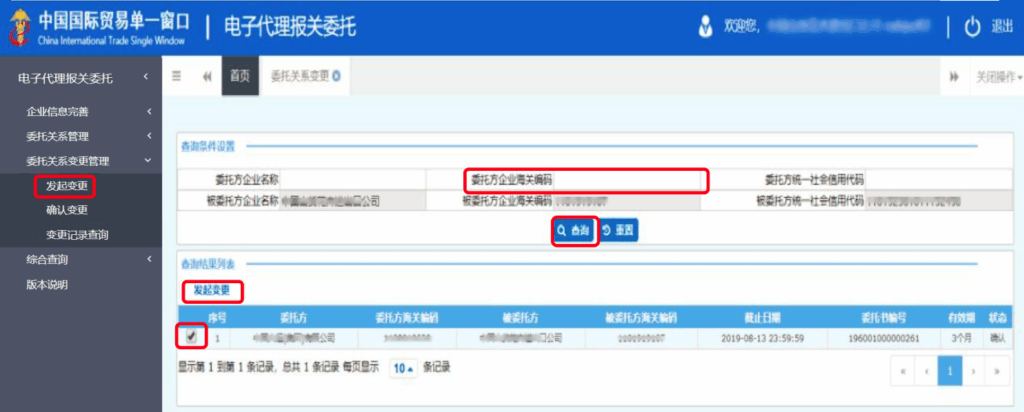1024x412 pixels.
Task: Go to the first page with the « button
Action: (903, 371)
